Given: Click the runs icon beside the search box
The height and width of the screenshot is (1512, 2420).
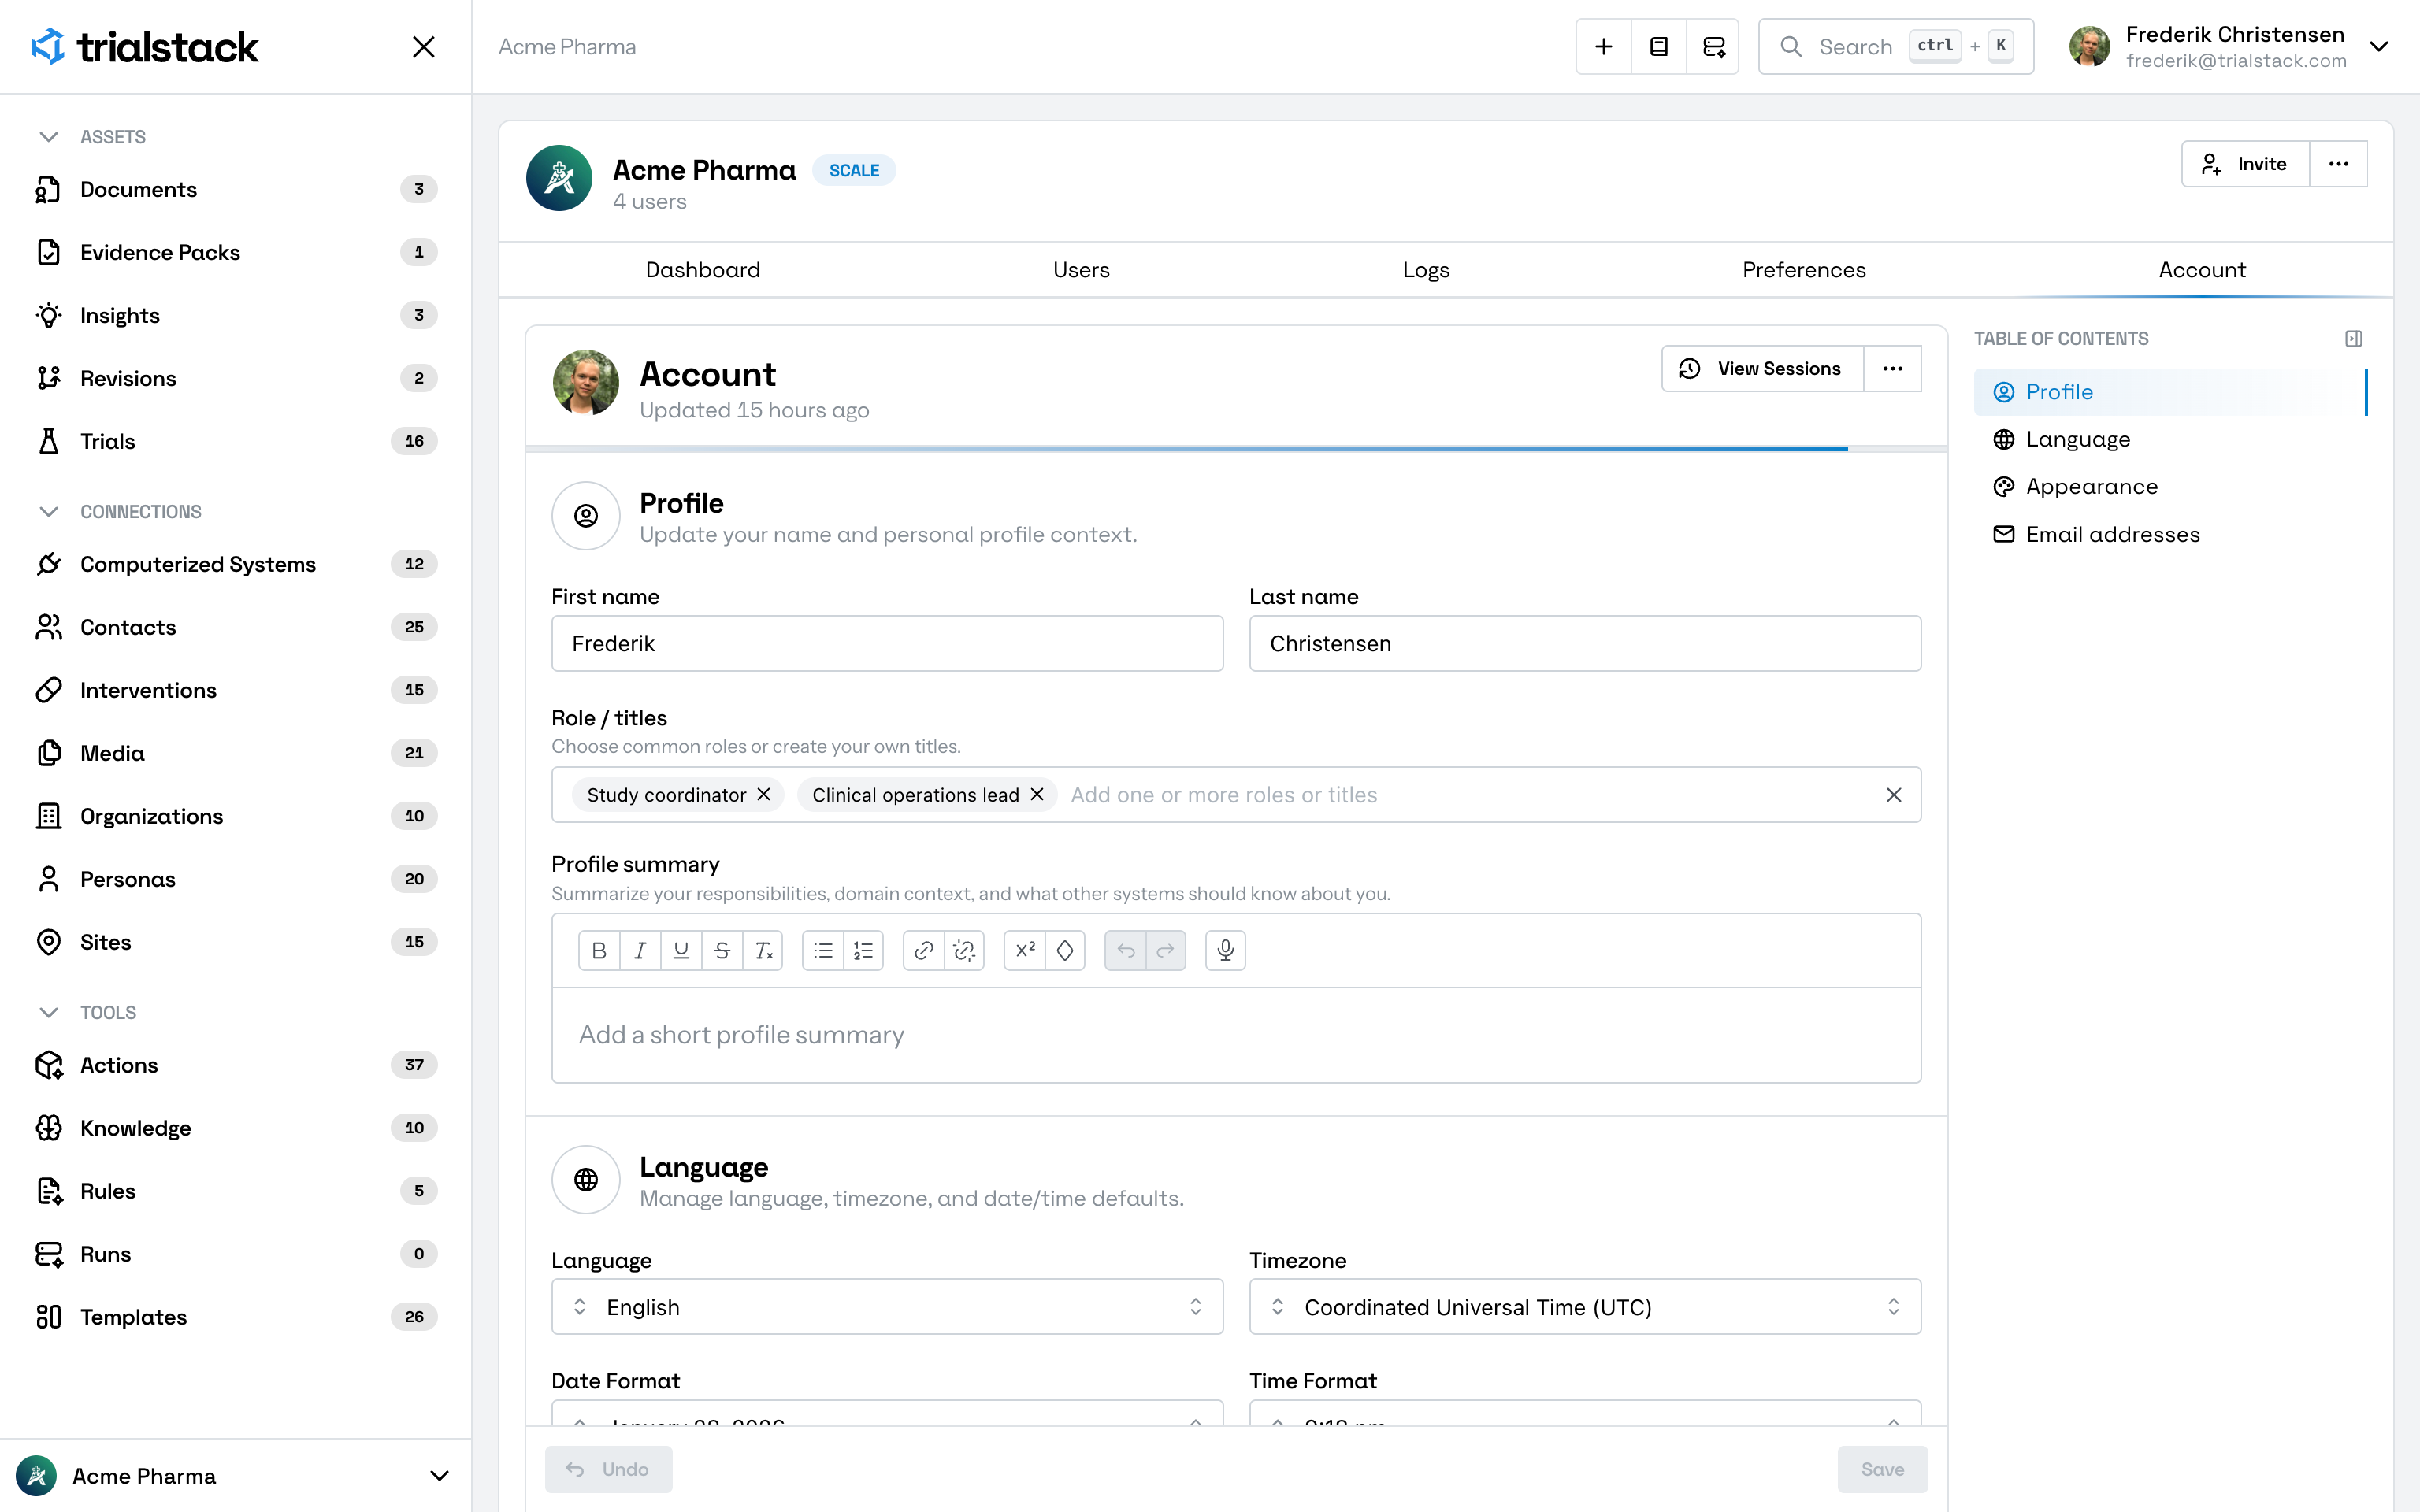Looking at the screenshot, I should click(x=1714, y=46).
